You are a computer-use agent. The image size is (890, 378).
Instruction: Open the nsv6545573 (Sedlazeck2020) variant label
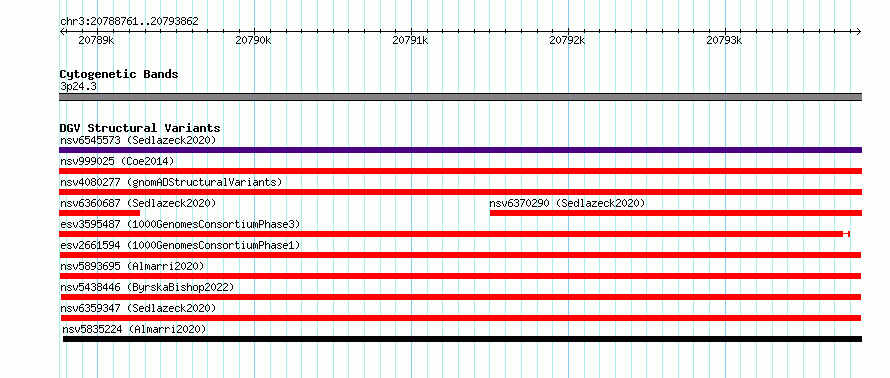pyautogui.click(x=138, y=140)
